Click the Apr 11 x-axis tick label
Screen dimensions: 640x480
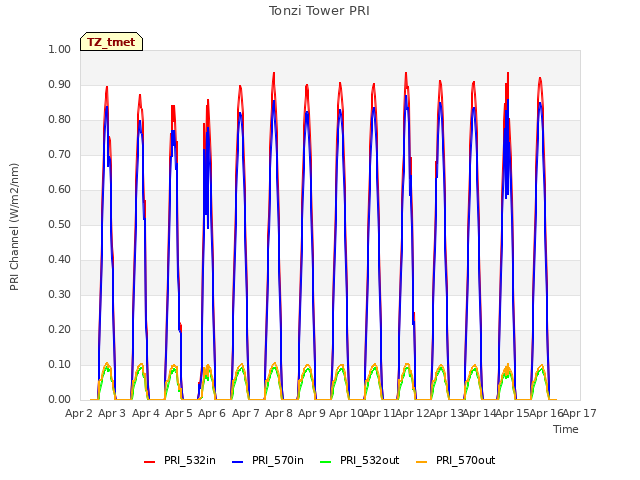tap(379, 413)
